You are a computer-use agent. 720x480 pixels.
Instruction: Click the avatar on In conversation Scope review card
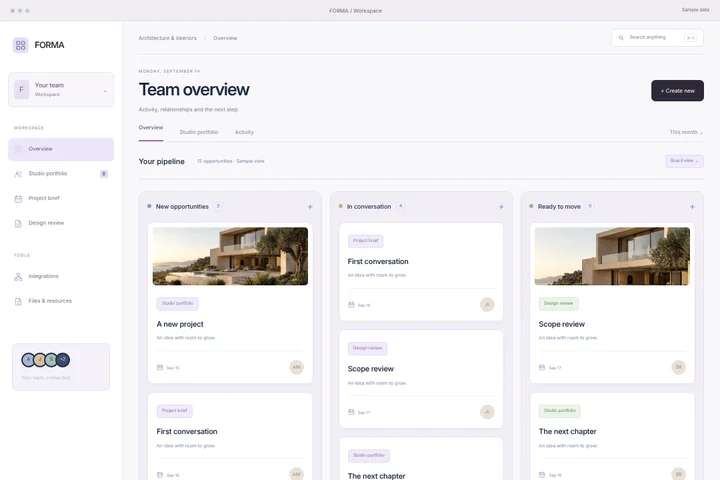(x=487, y=412)
